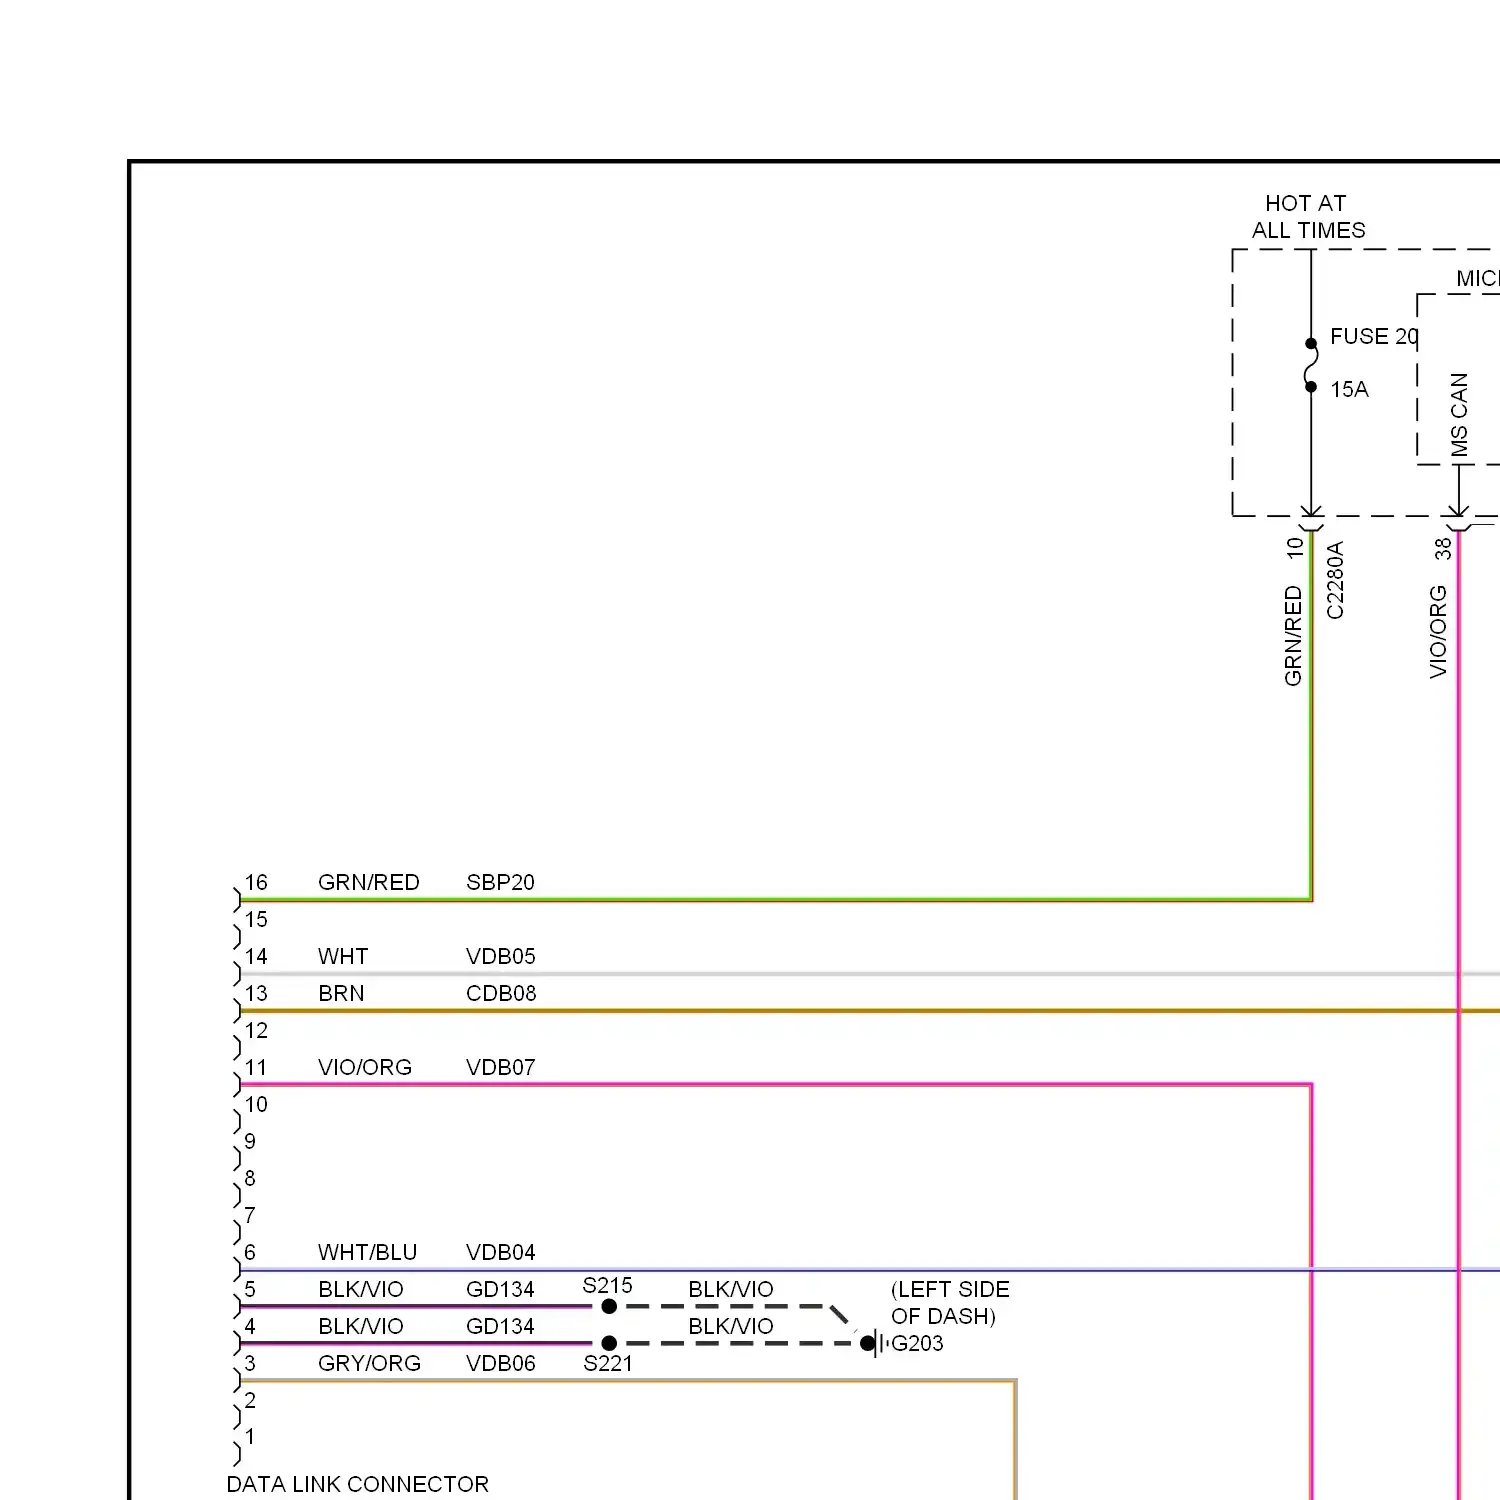This screenshot has height=1500, width=1500.
Task: Click VIO/ORG label on pin 11 row
Action: pyautogui.click(x=365, y=1068)
